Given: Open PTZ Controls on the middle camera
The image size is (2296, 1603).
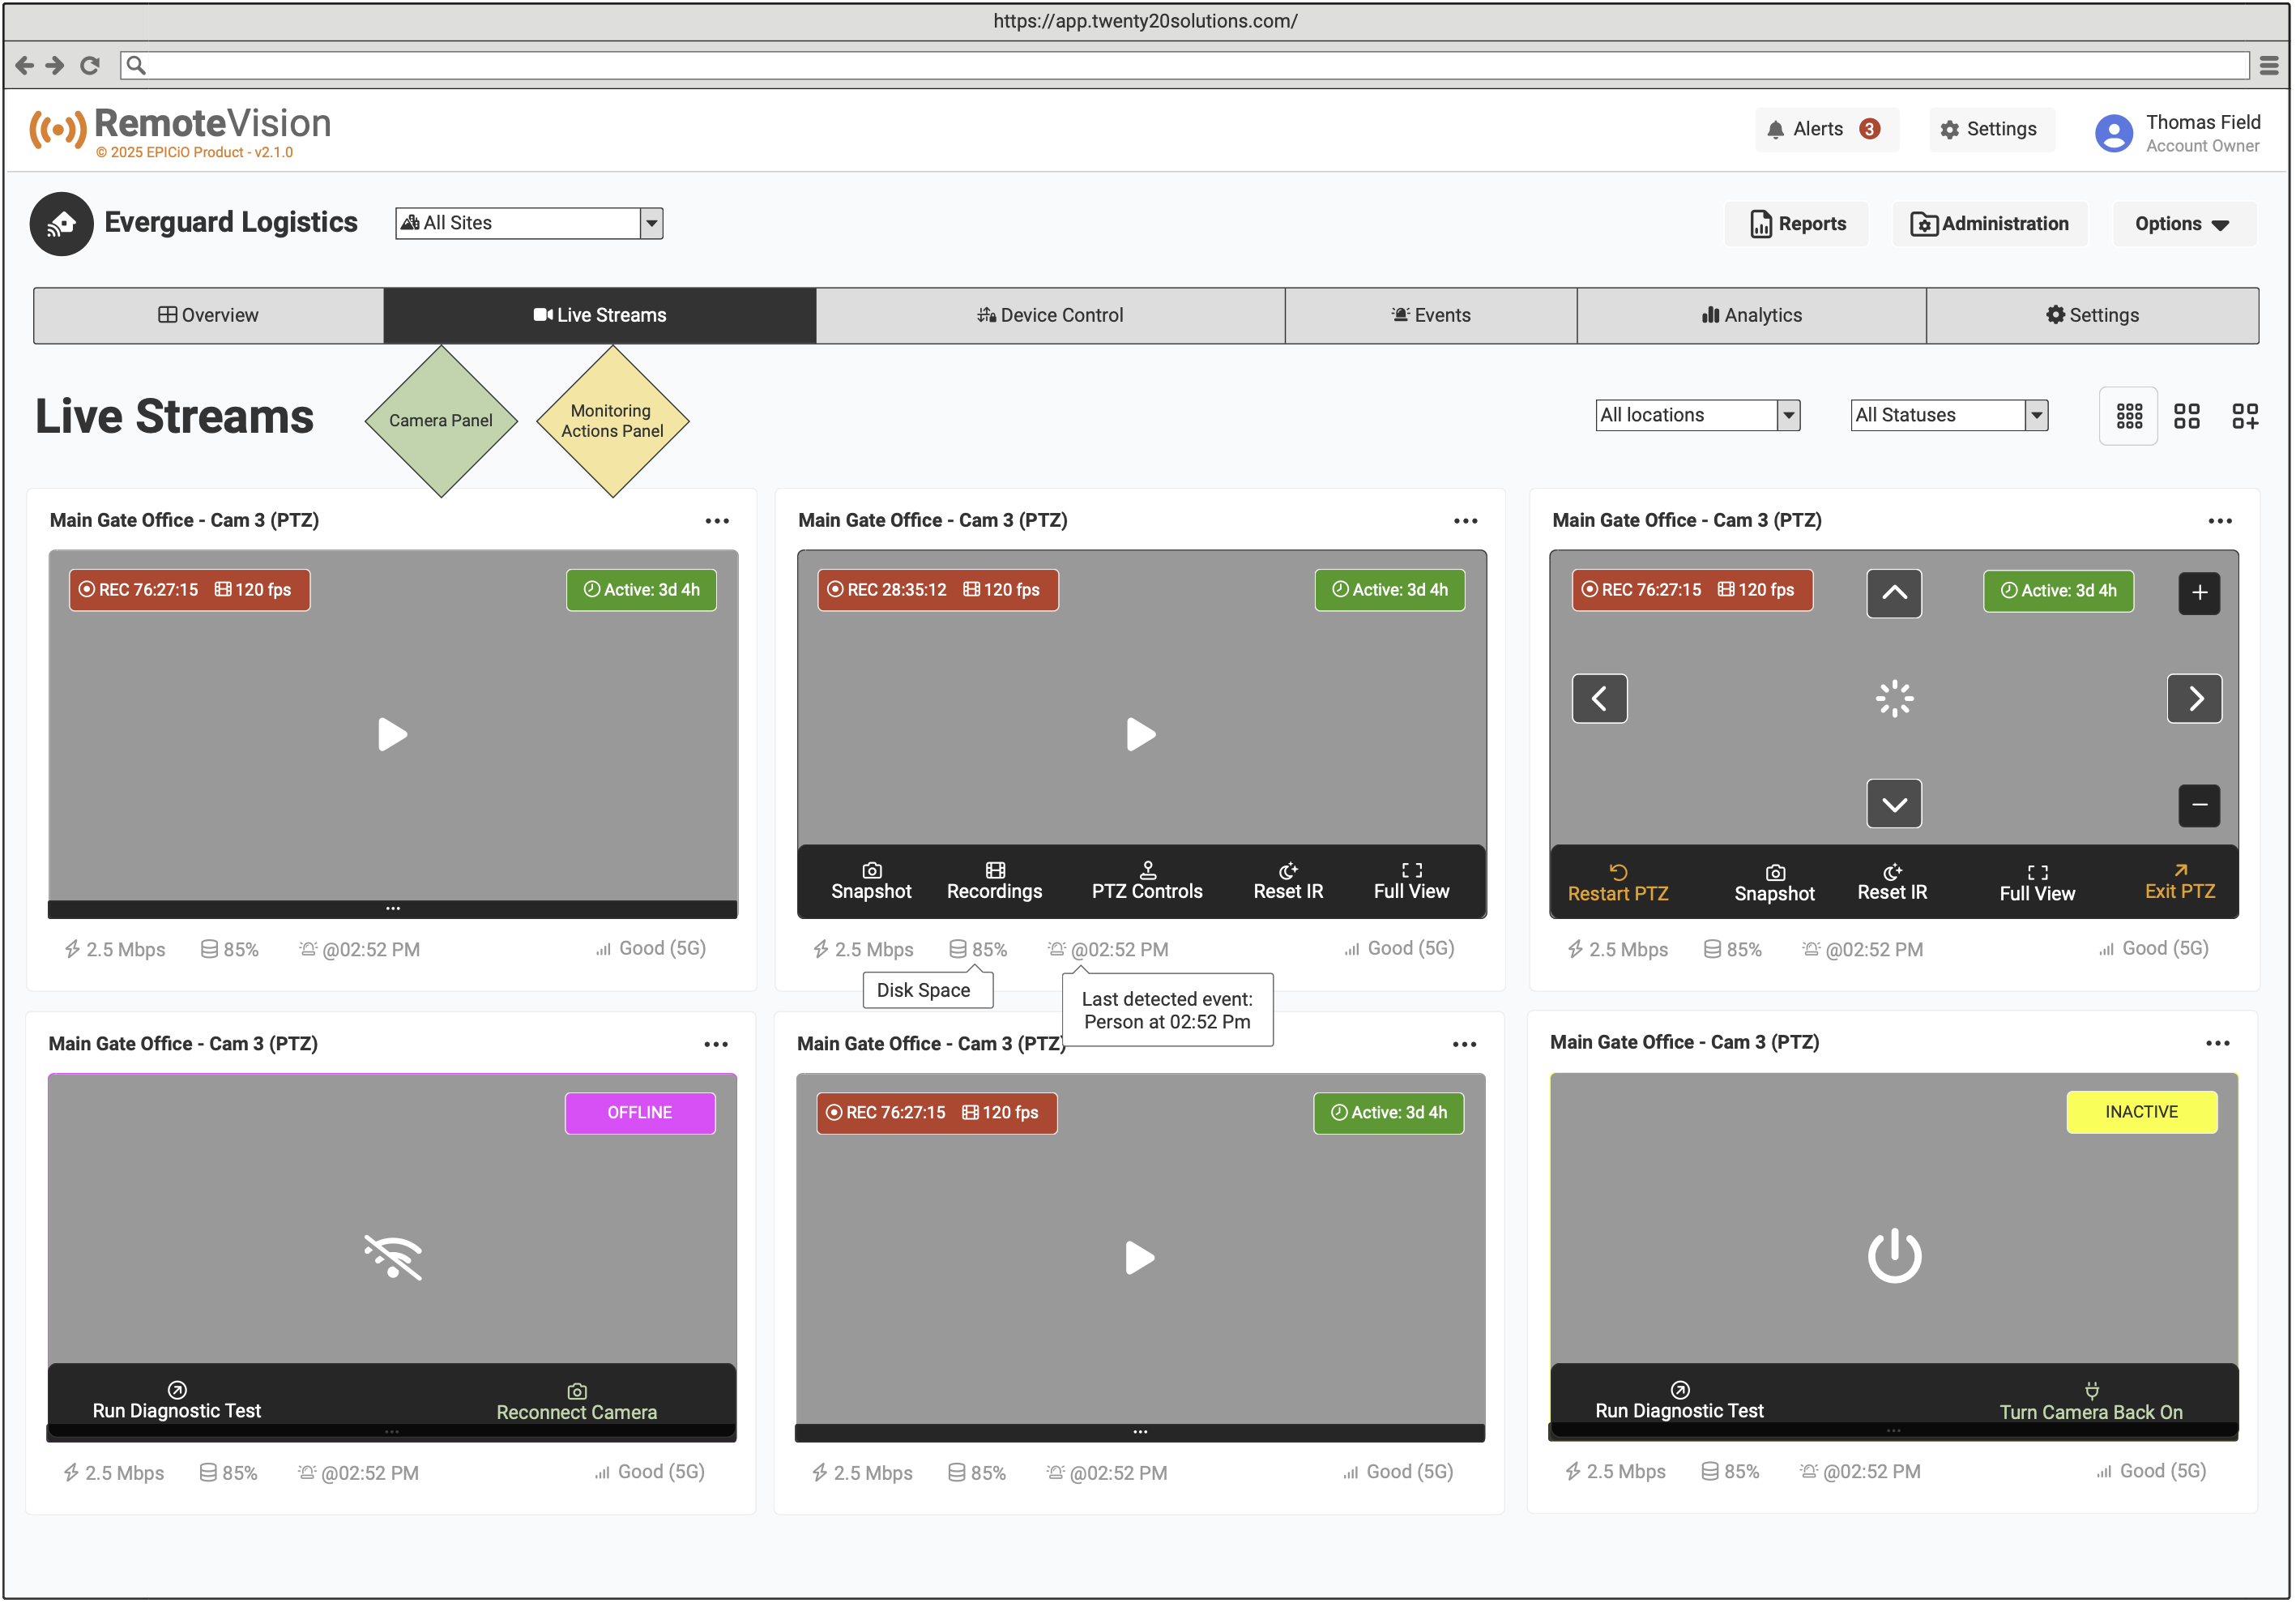Looking at the screenshot, I should click(1146, 882).
